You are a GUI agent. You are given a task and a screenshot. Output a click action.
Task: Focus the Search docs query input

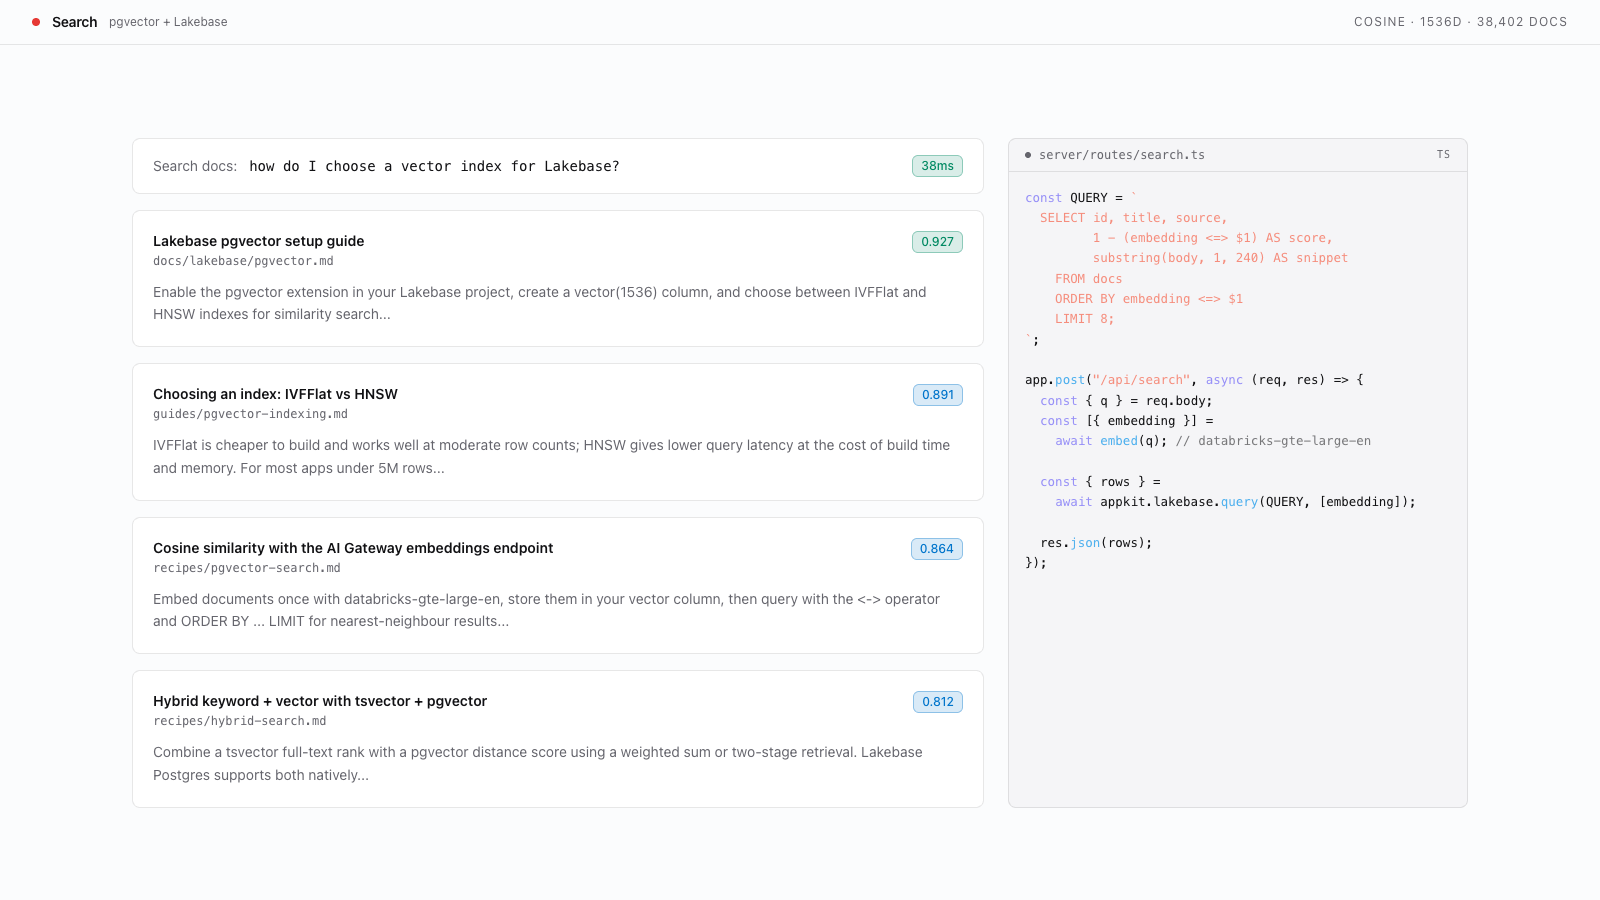[558, 166]
